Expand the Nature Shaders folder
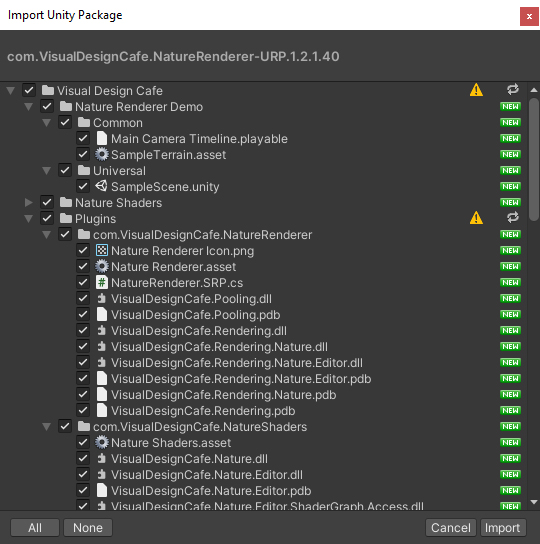The height and width of the screenshot is (544, 540). [29, 202]
